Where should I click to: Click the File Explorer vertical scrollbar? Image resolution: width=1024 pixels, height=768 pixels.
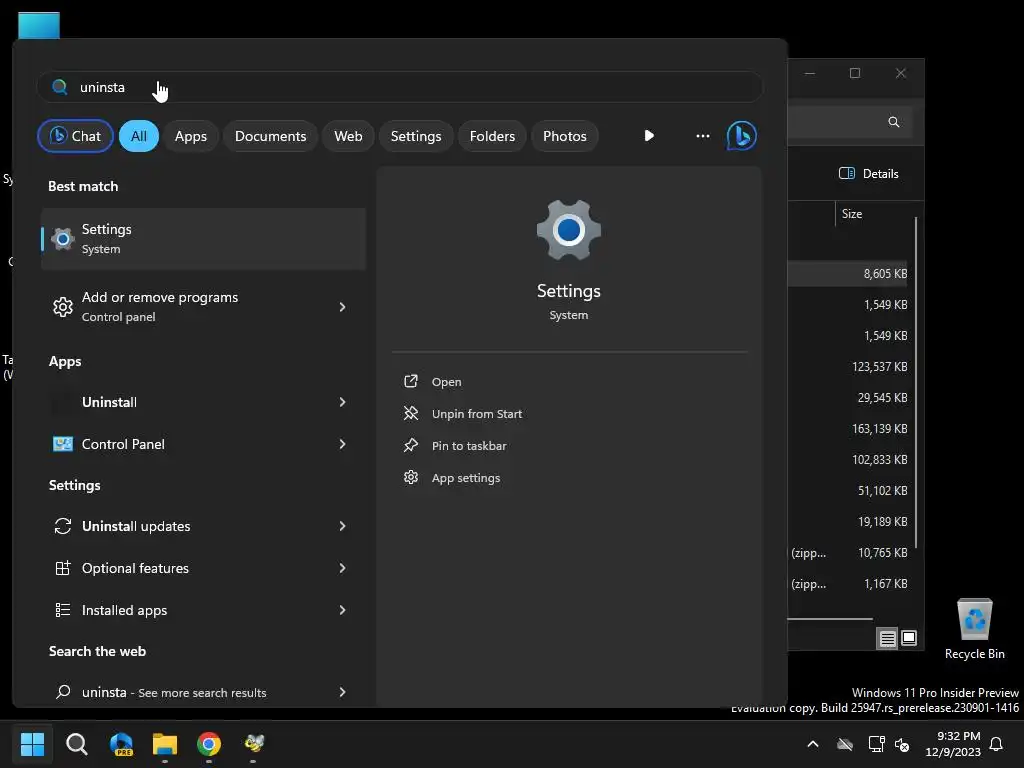(916, 382)
